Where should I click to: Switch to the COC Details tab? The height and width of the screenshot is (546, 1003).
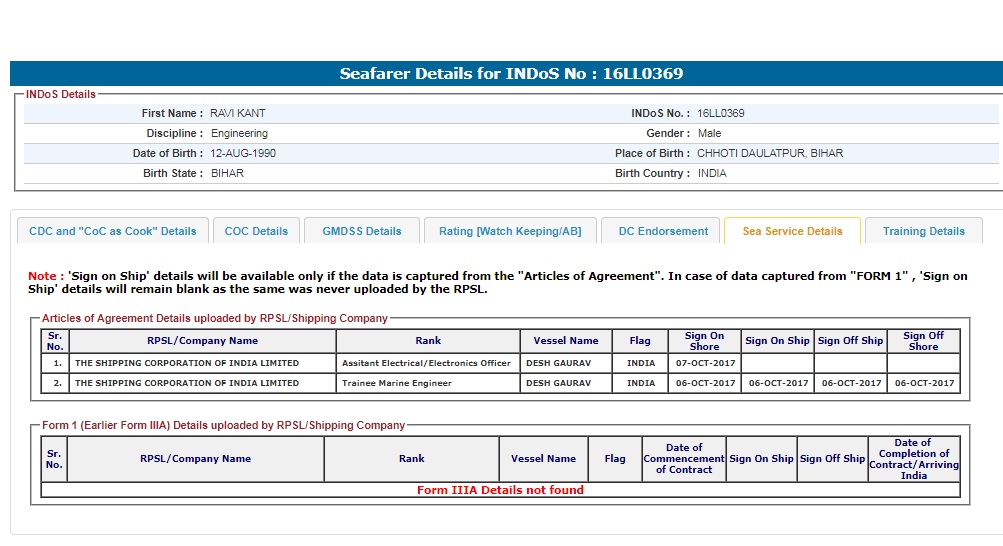click(x=256, y=231)
